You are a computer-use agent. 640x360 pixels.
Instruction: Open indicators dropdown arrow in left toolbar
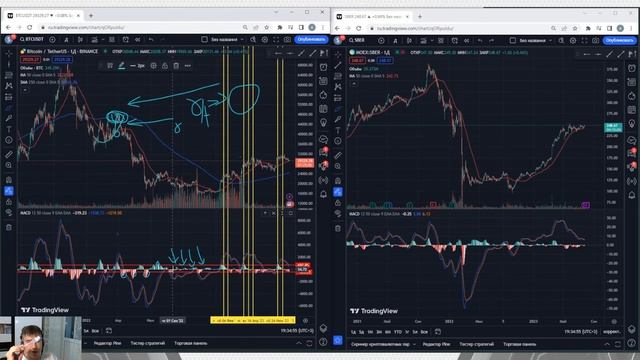tap(103, 40)
